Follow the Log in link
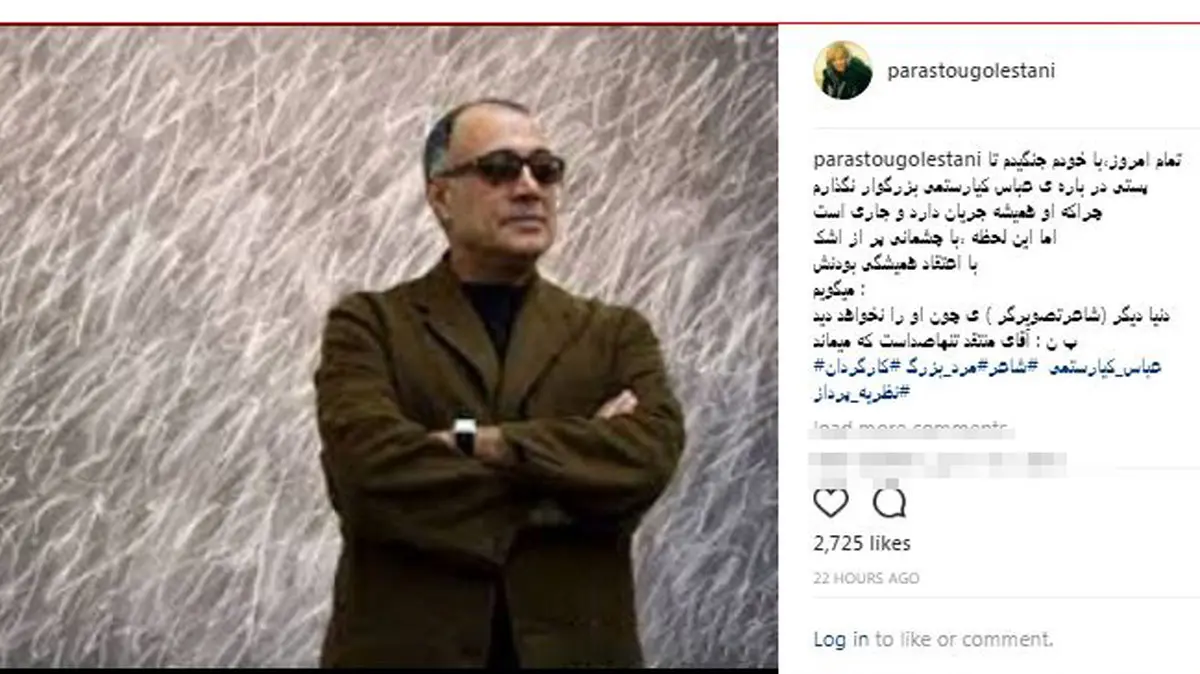The height and width of the screenshot is (674, 1200). tap(842, 639)
